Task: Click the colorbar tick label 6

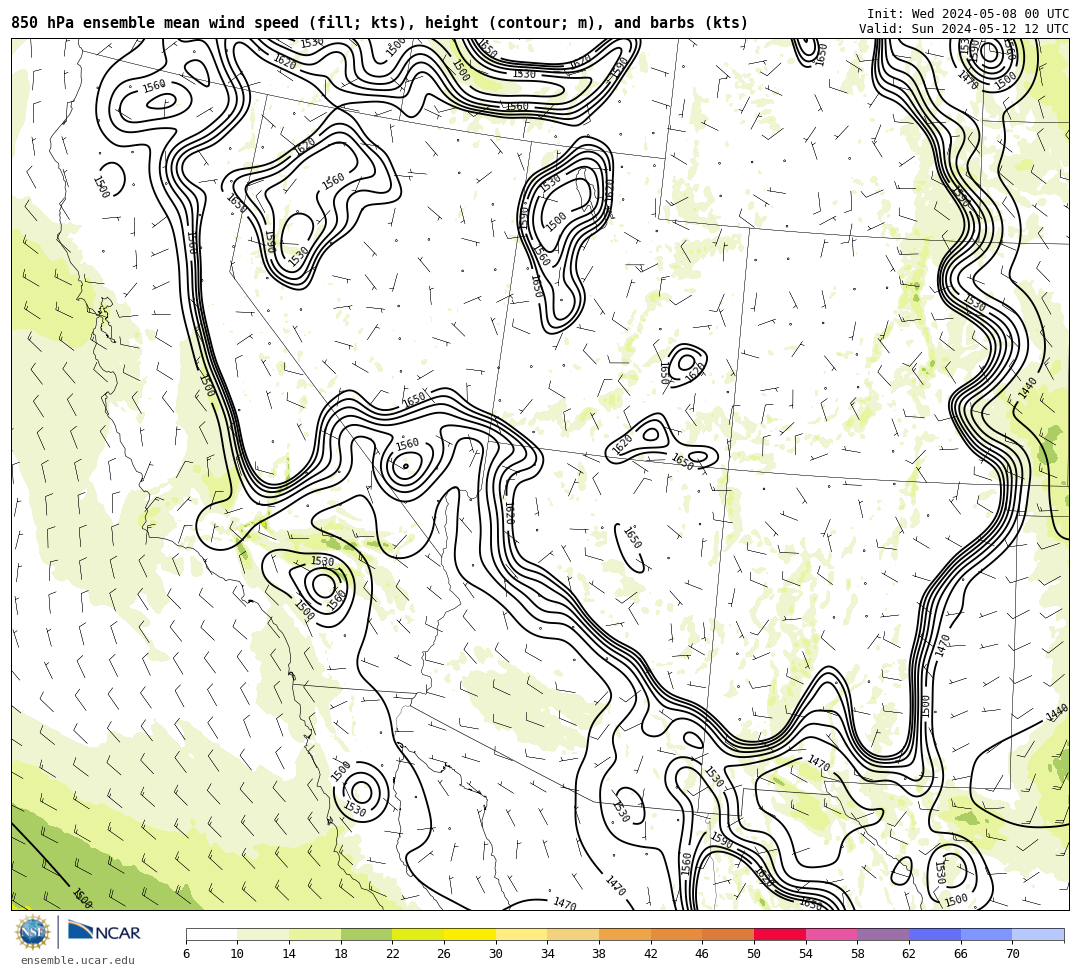Action: (x=186, y=954)
